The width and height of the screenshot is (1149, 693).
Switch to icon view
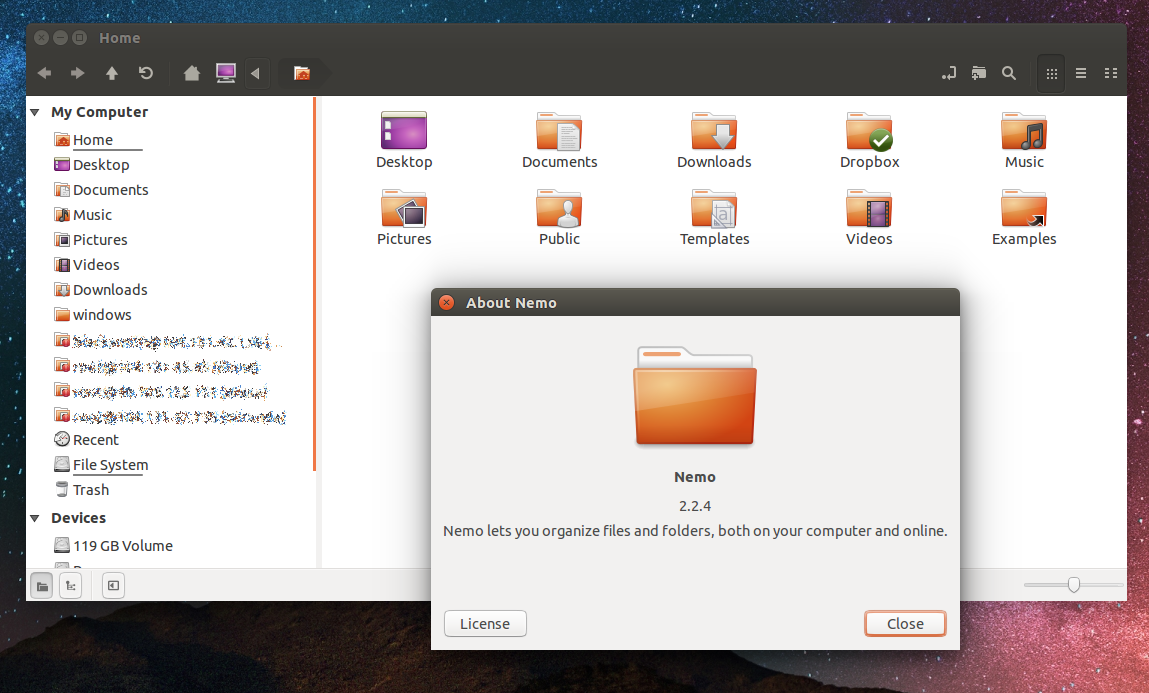point(1052,73)
